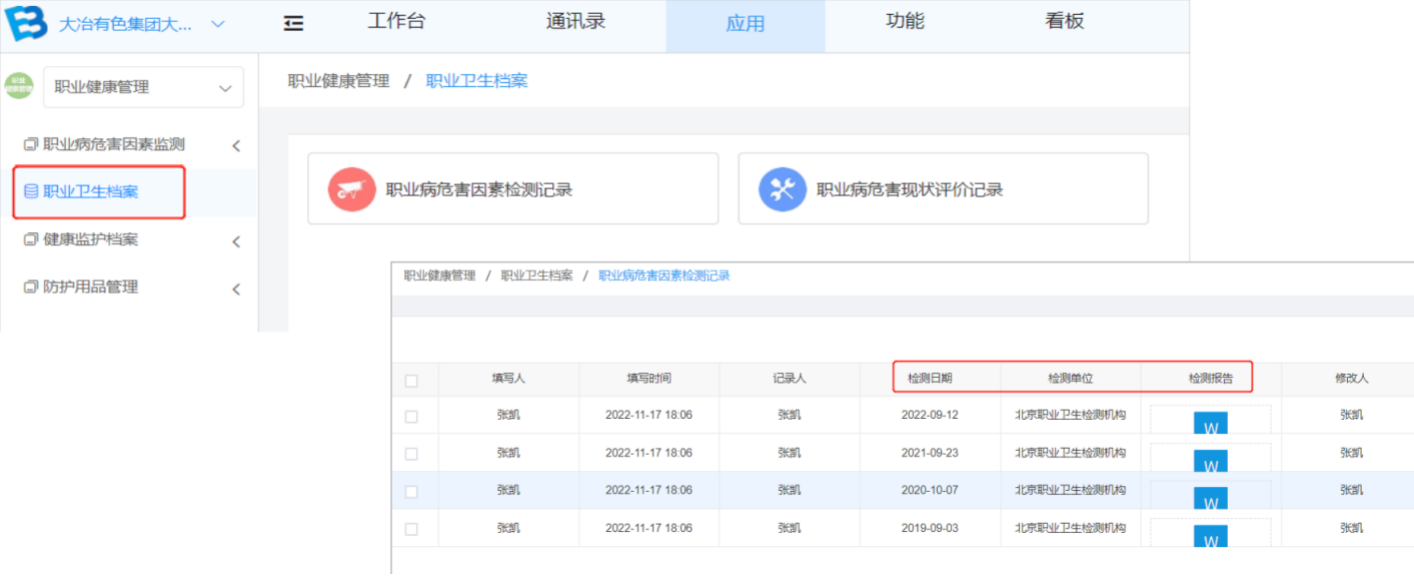Click the 大冶有色集团大... organization name
Viewport: 1414px width, 578px height.
(x=126, y=25)
